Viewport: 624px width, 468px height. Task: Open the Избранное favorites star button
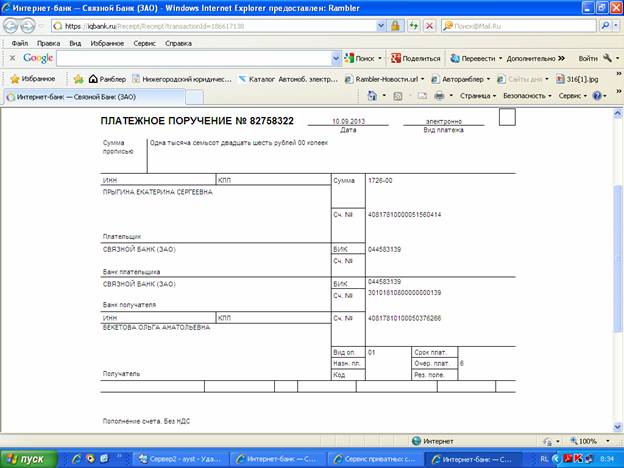click(33, 78)
